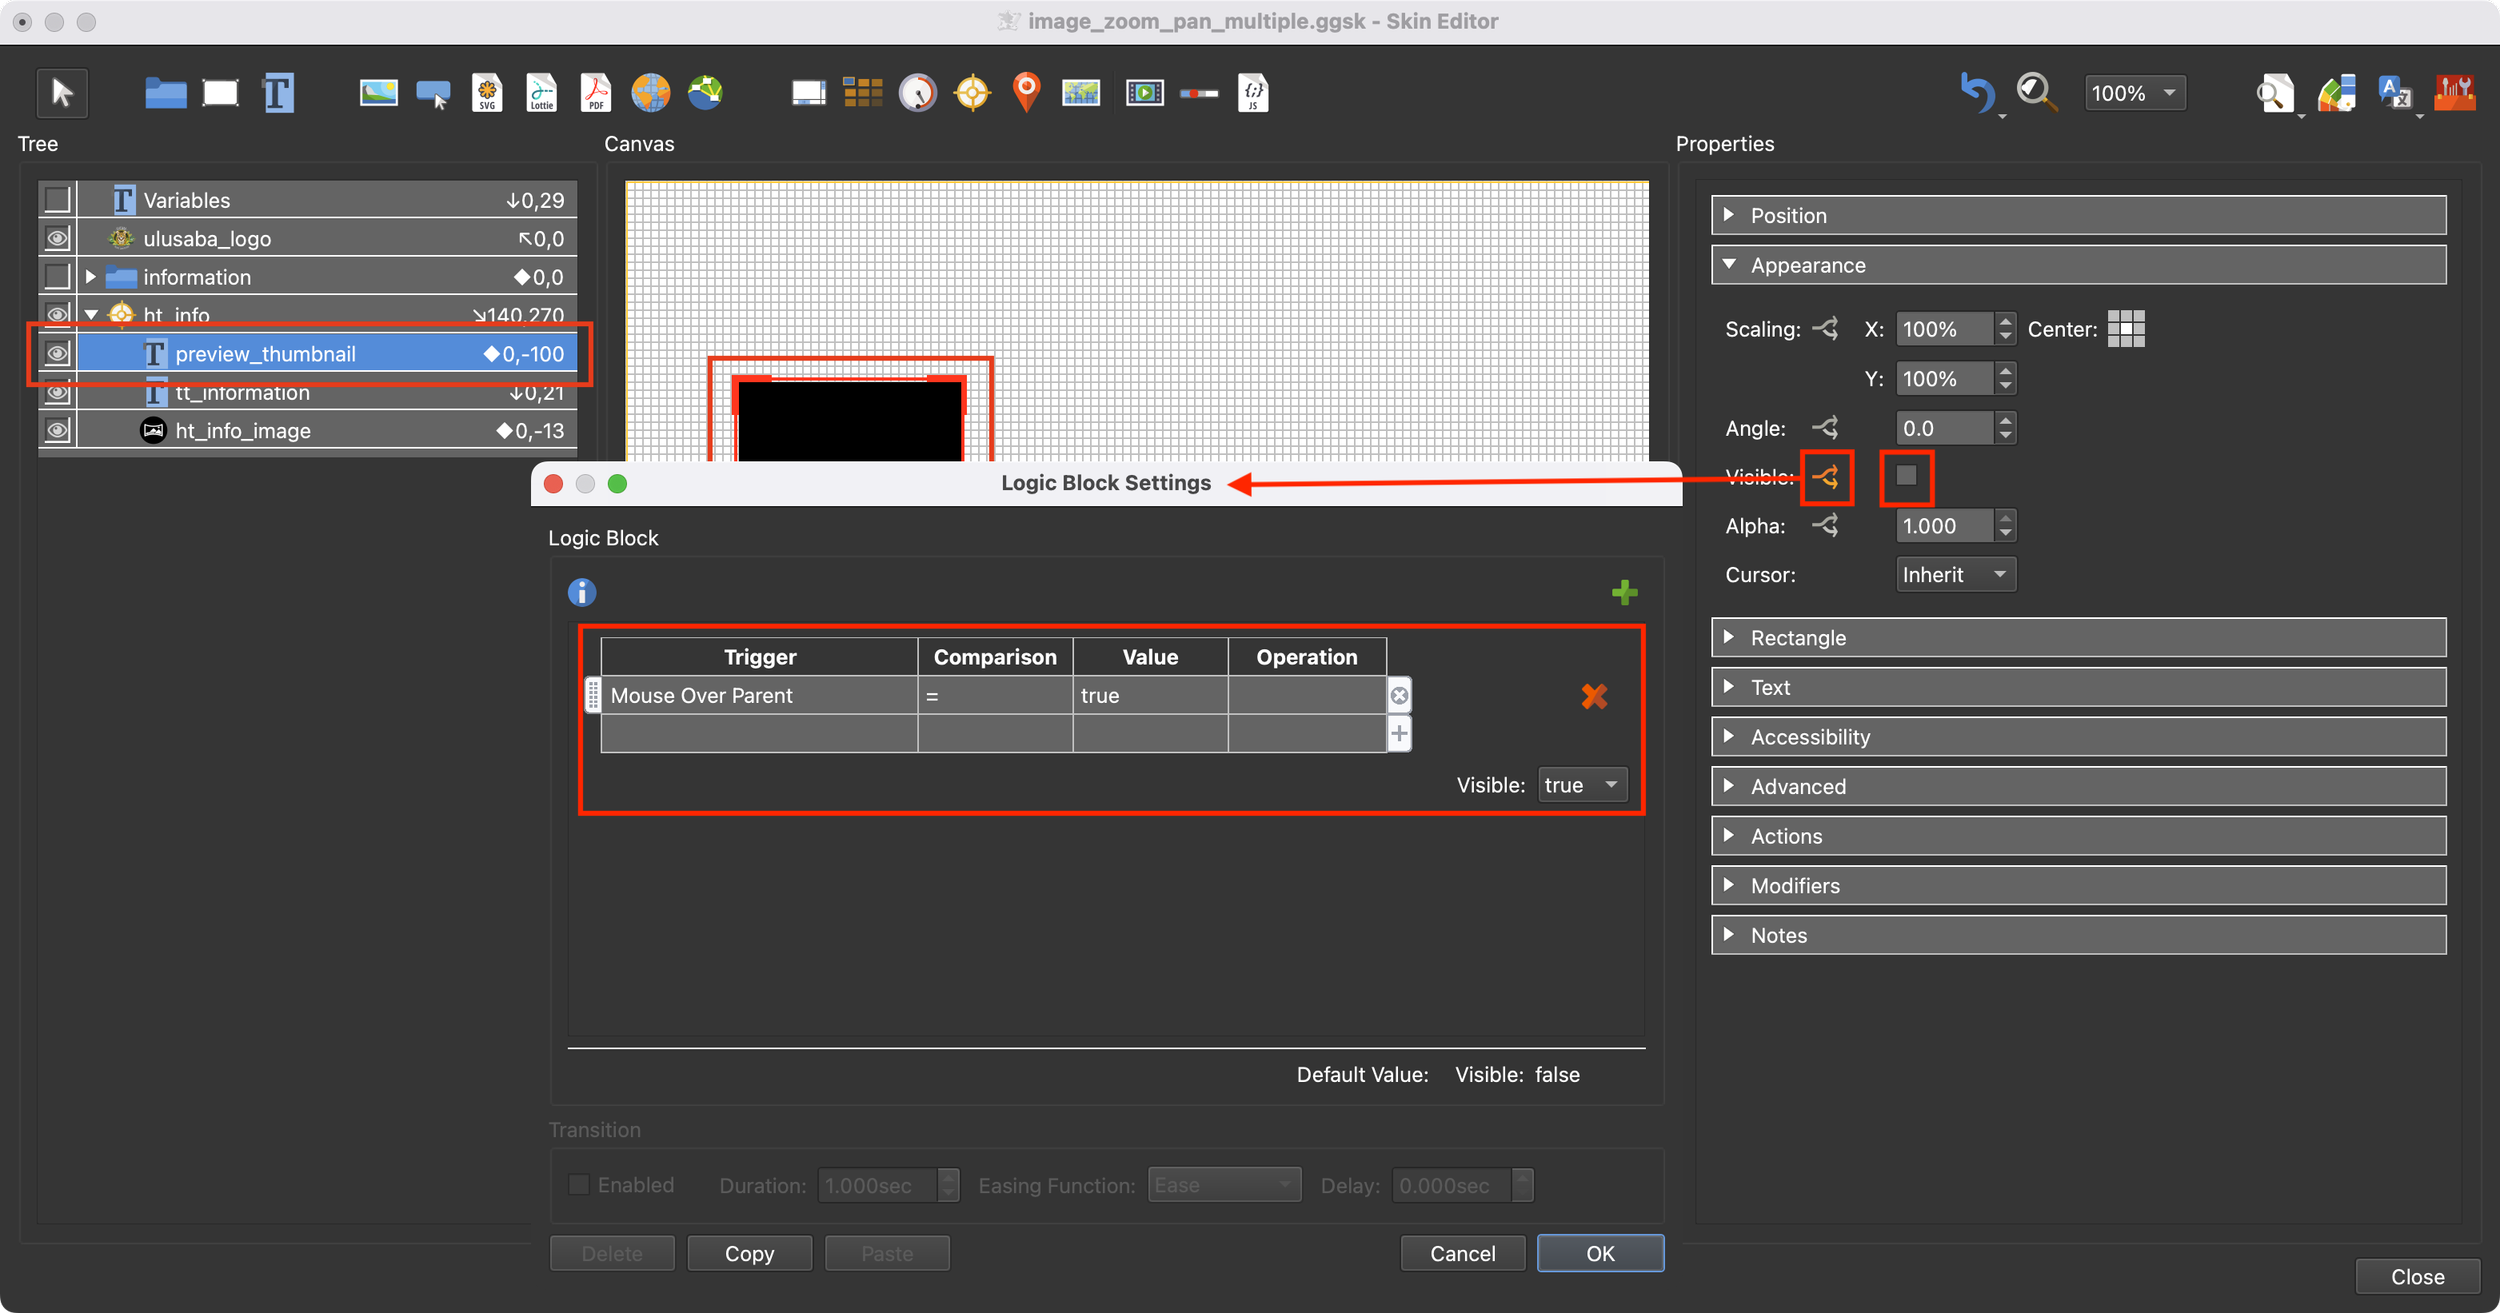Click the Cancel button
Image resolution: width=2500 pixels, height=1313 pixels.
tap(1462, 1253)
